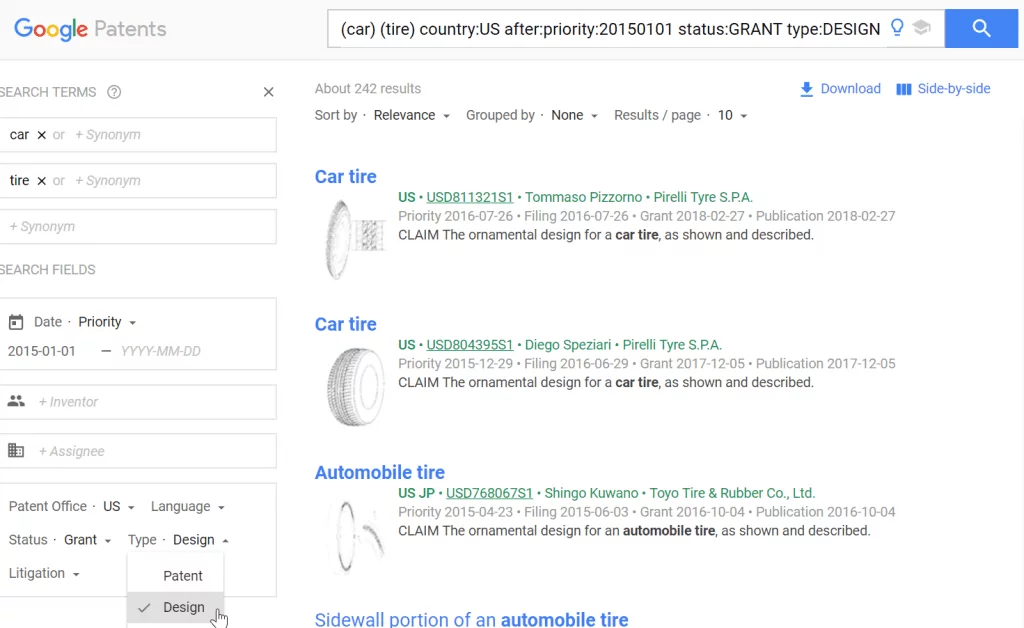This screenshot has height=628, width=1024.
Task: Remove the 'tire' search term
Action: 41,181
